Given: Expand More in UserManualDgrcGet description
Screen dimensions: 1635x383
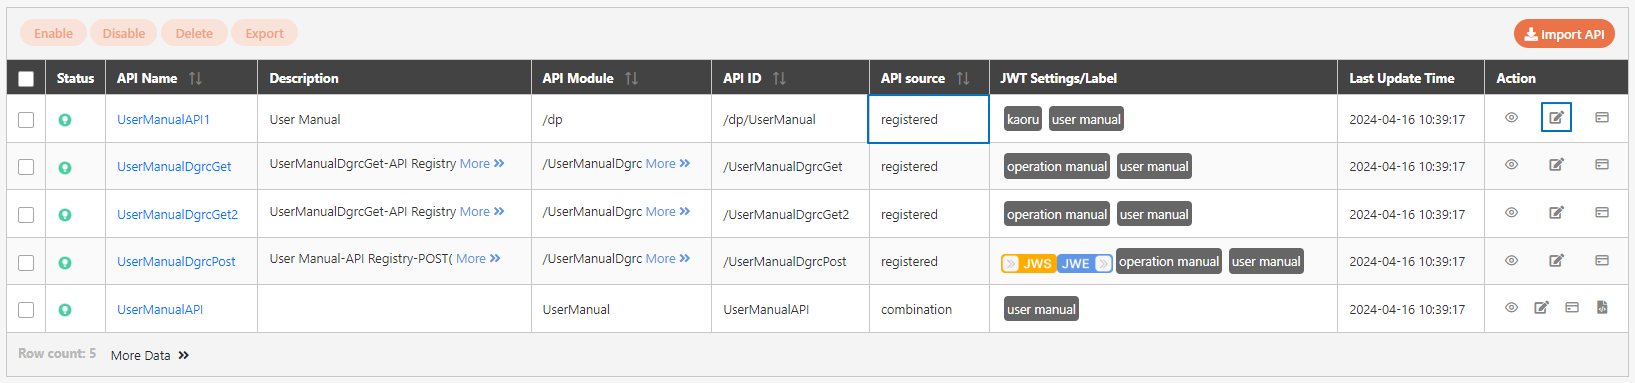Looking at the screenshot, I should tap(482, 163).
